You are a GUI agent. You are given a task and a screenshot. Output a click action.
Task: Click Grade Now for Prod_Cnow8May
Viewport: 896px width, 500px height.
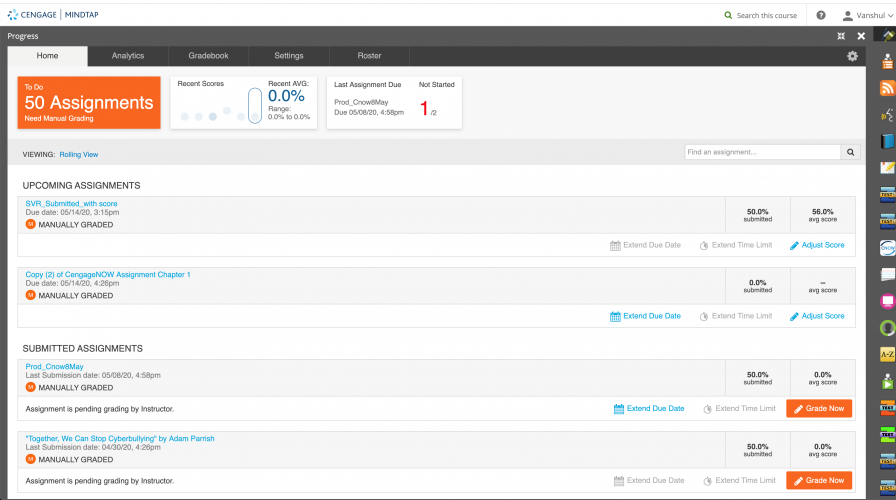(819, 409)
